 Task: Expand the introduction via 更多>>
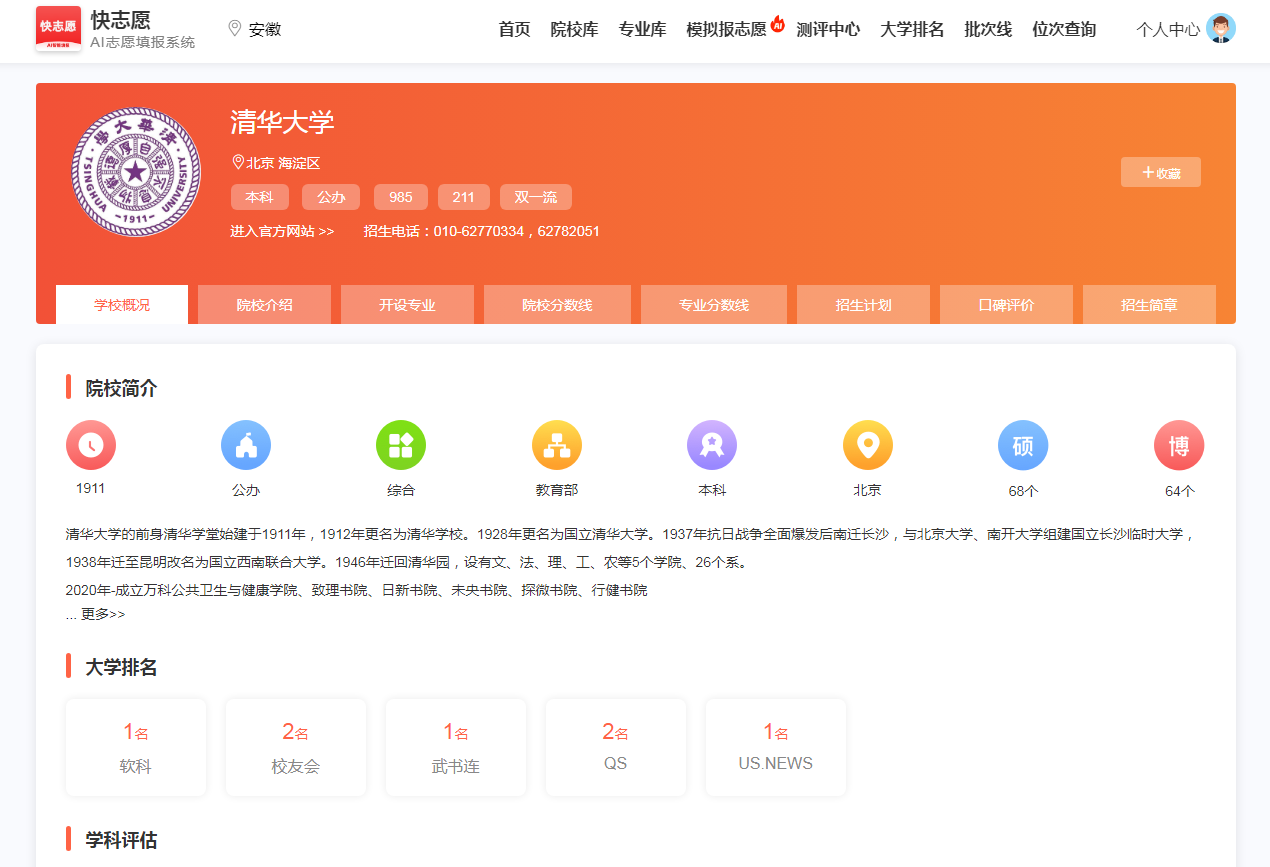(103, 614)
